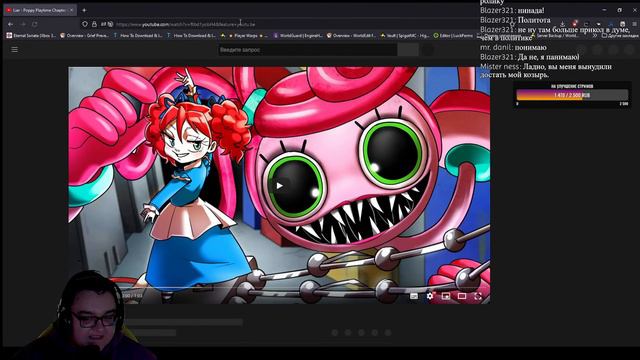This screenshot has height=360, width=640.
Task: Open a new browser tab
Action: (84, 10)
